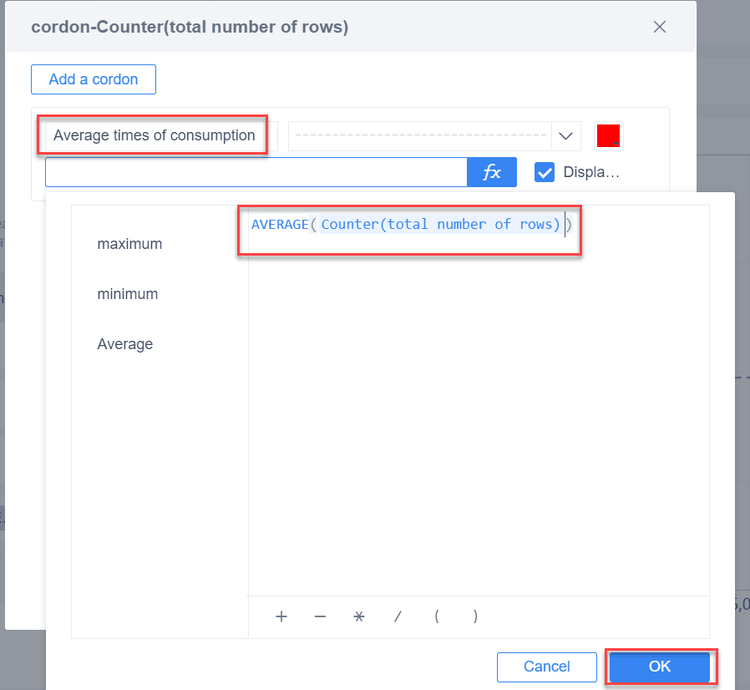This screenshot has height=690, width=750.
Task: Select the maximum function
Action: point(129,244)
